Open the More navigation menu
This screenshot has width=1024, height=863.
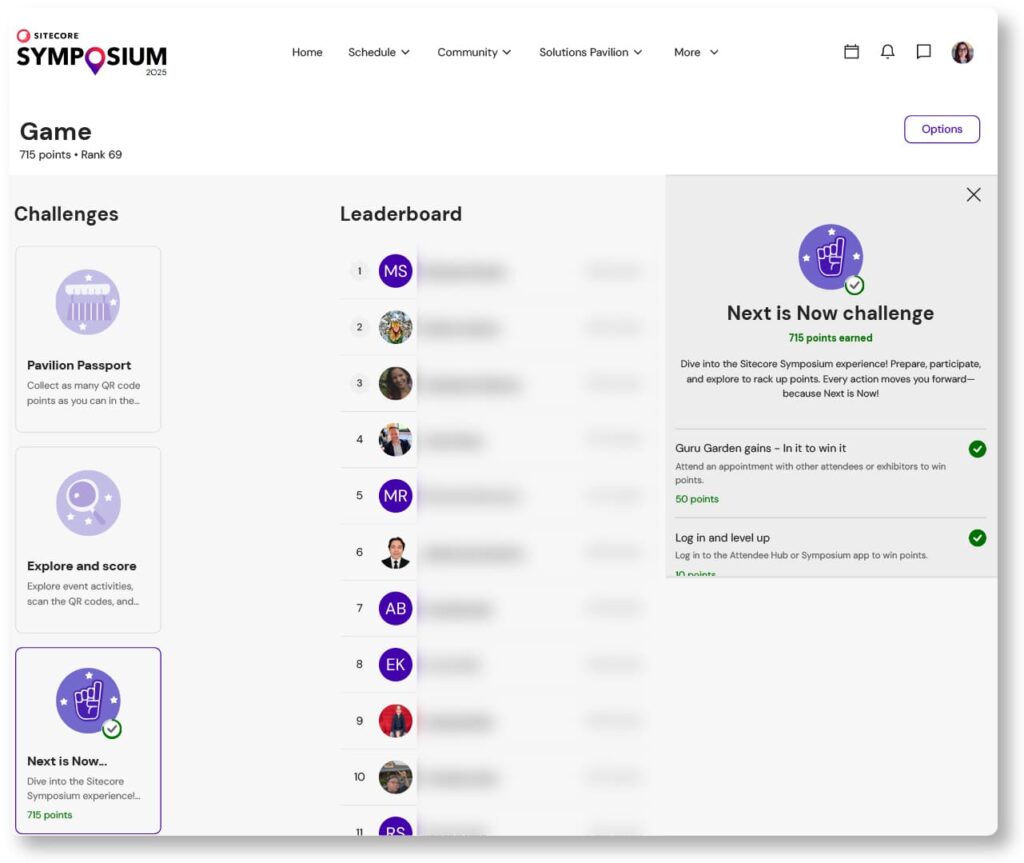[696, 52]
